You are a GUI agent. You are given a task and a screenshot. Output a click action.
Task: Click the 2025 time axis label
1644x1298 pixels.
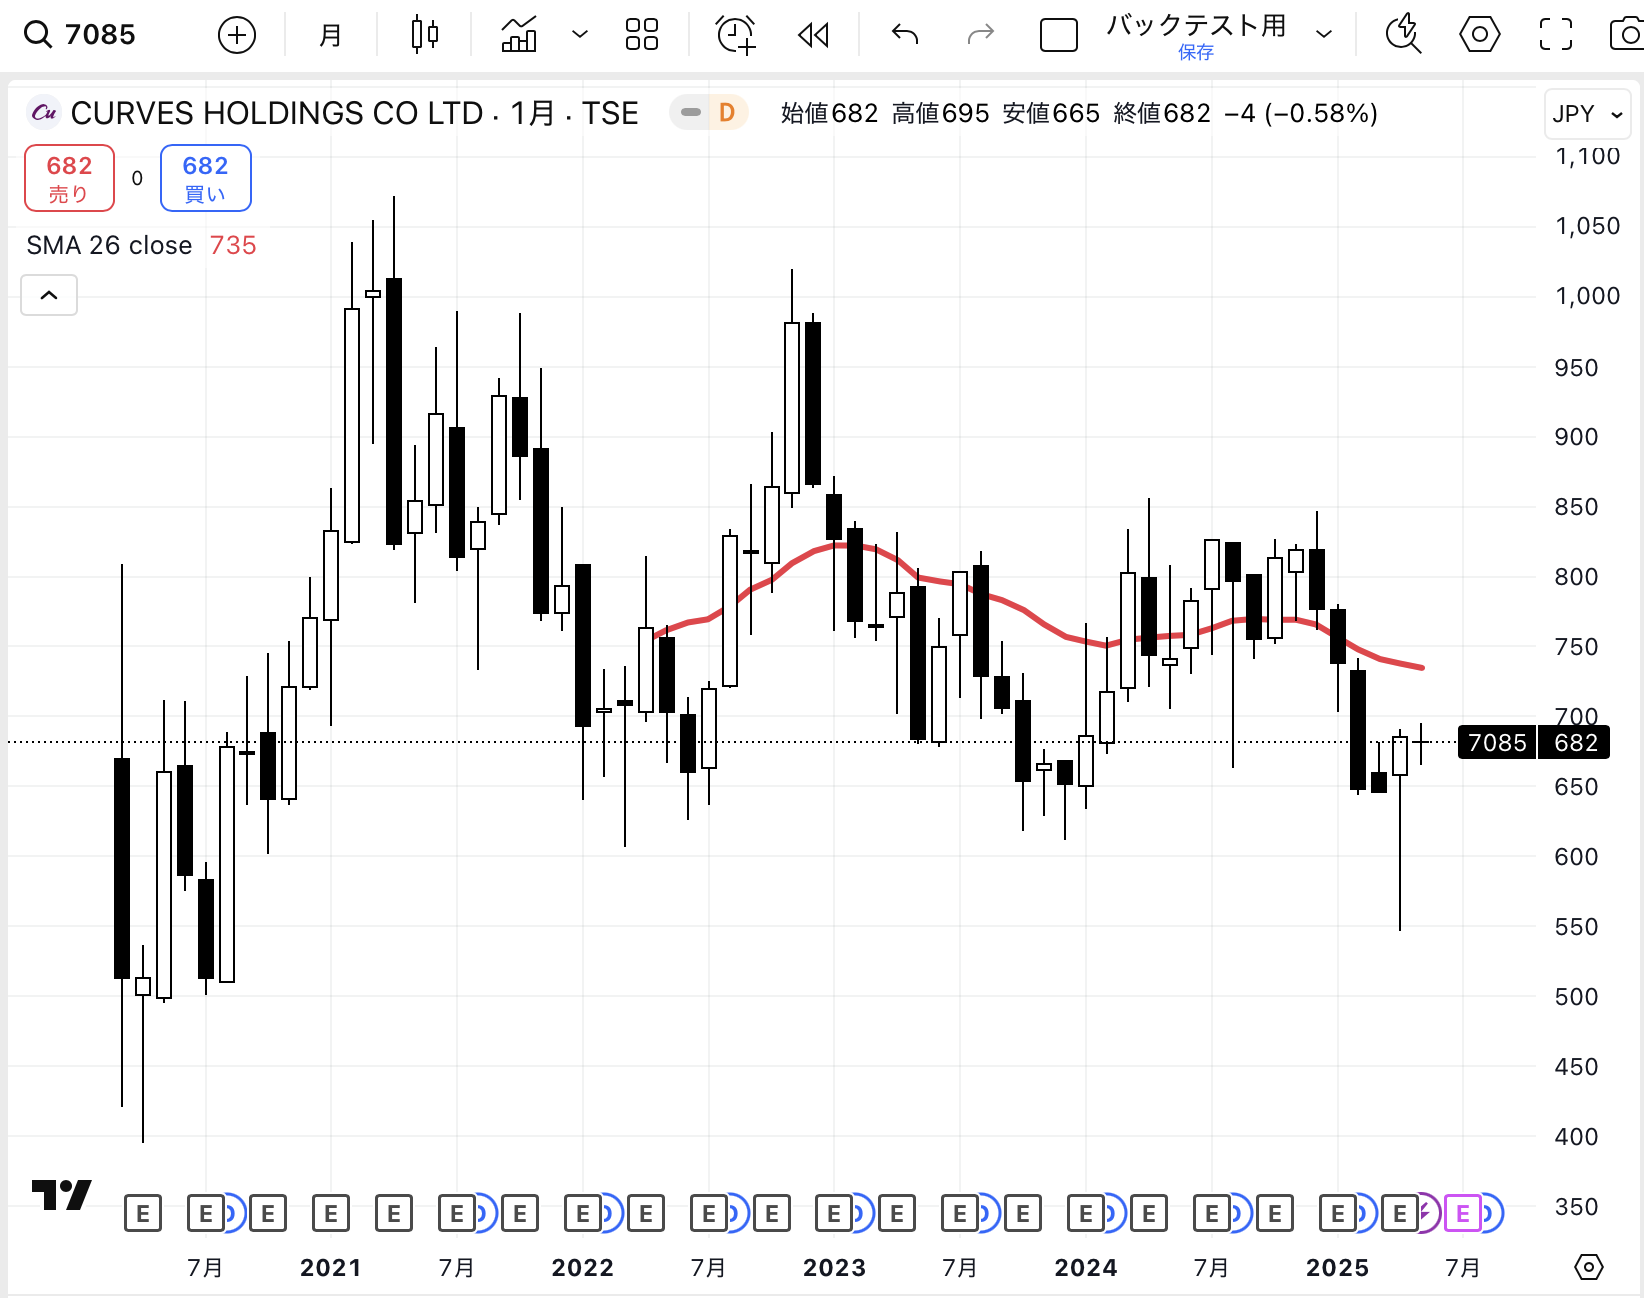[1337, 1268]
